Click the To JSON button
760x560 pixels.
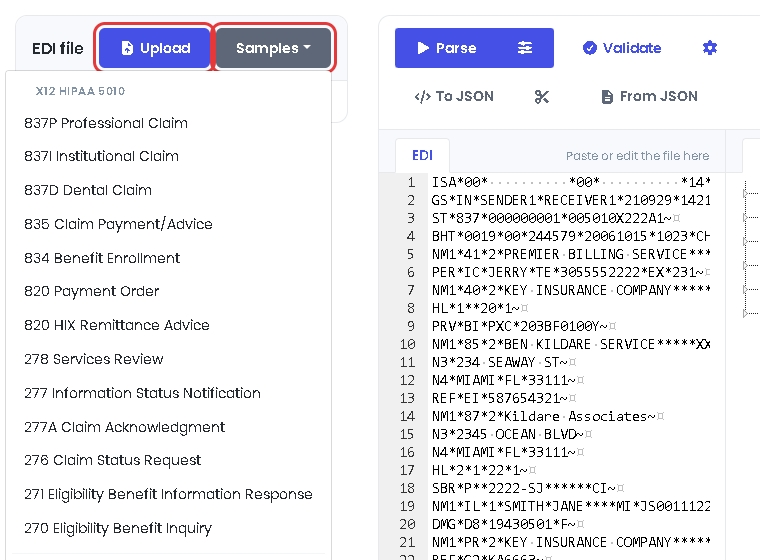[454, 96]
